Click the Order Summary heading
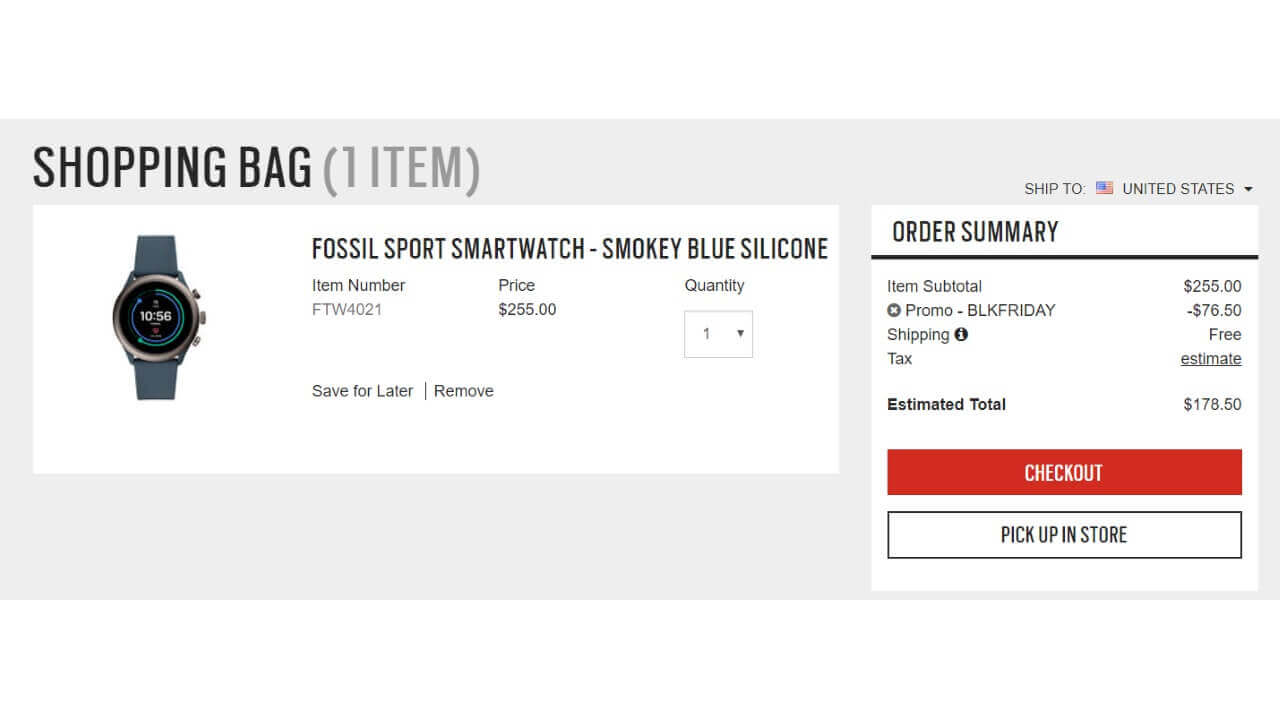The width and height of the screenshot is (1280, 720). pos(975,232)
